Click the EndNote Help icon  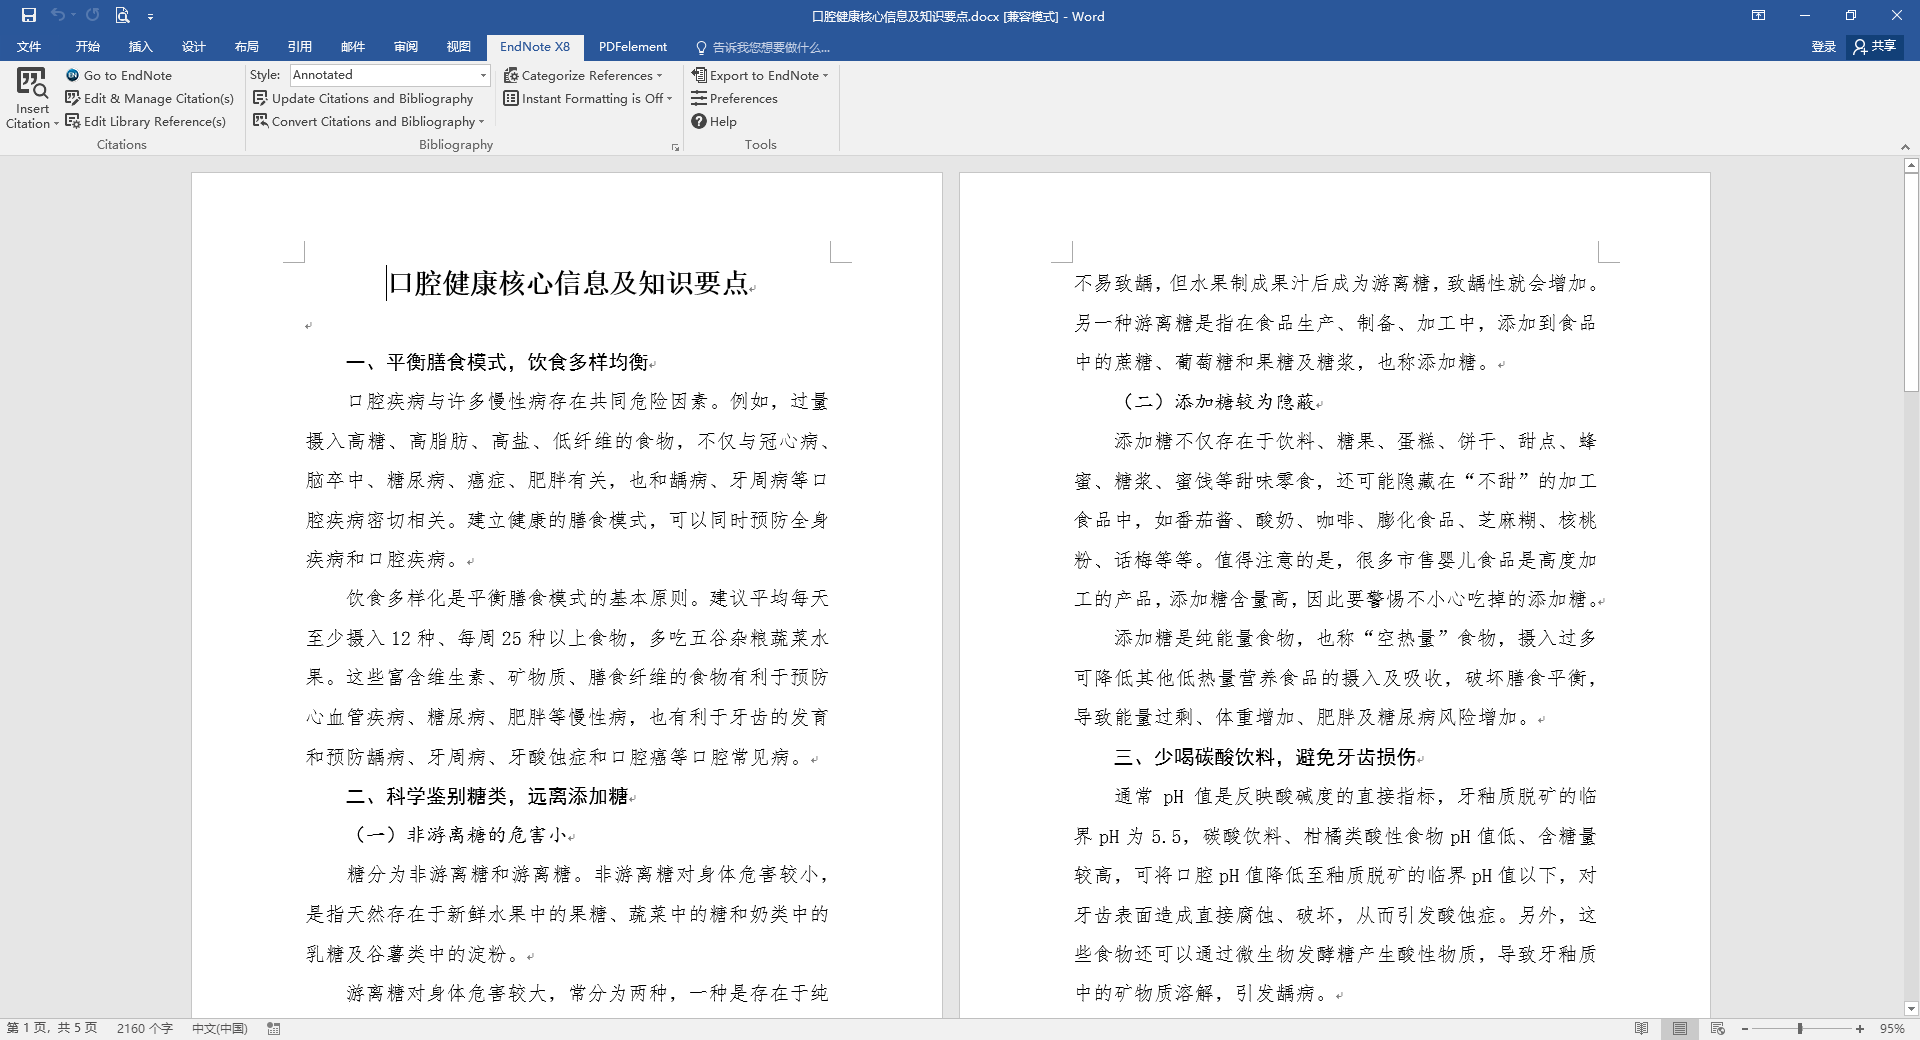714,121
